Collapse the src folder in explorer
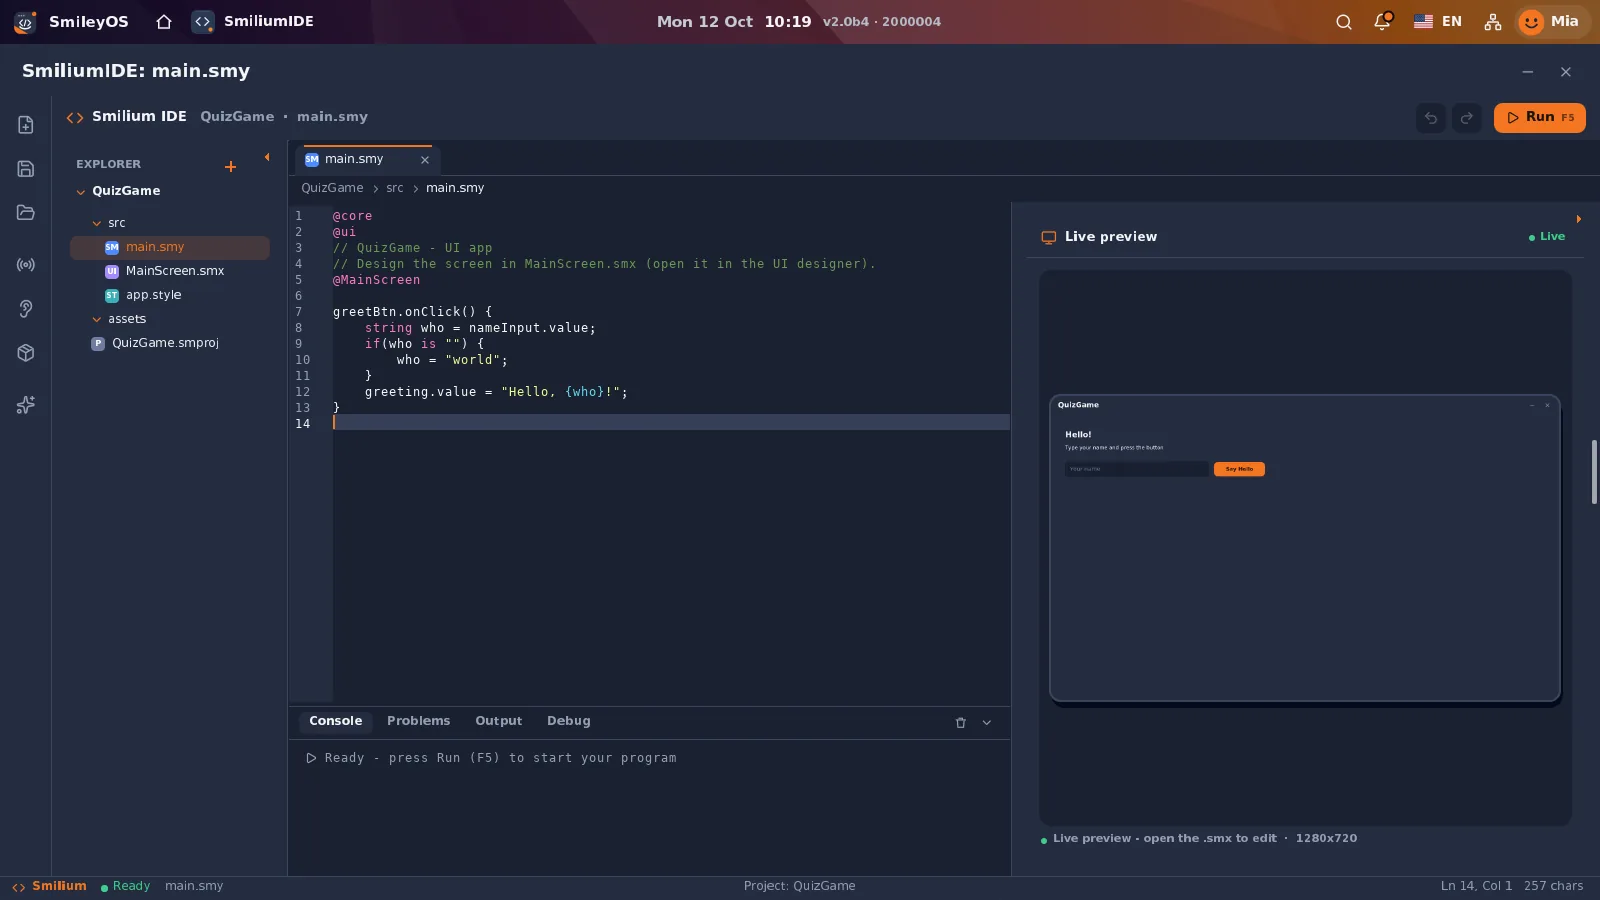The width and height of the screenshot is (1600, 900). click(x=97, y=224)
